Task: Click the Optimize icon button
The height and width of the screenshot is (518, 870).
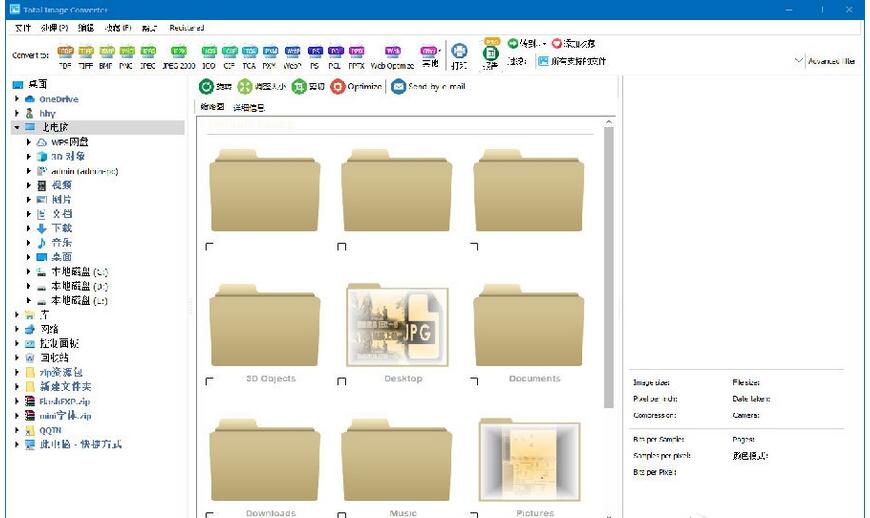Action: pyautogui.click(x=339, y=87)
